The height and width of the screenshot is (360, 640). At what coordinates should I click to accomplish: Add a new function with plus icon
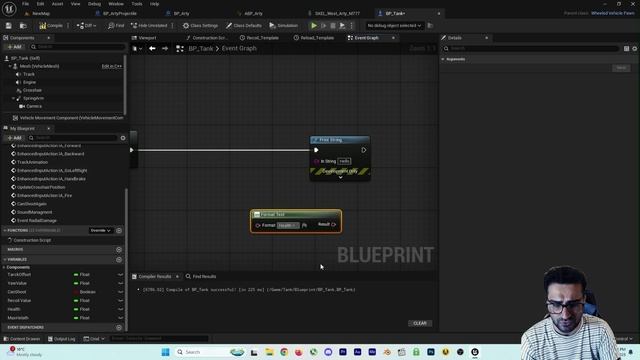119,231
